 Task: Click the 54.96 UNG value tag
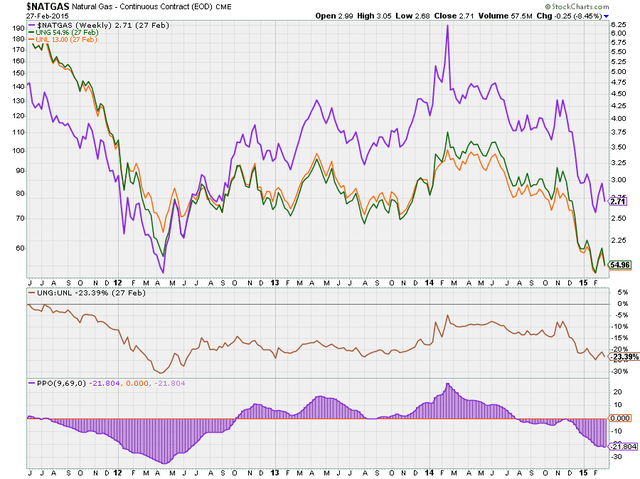point(620,264)
